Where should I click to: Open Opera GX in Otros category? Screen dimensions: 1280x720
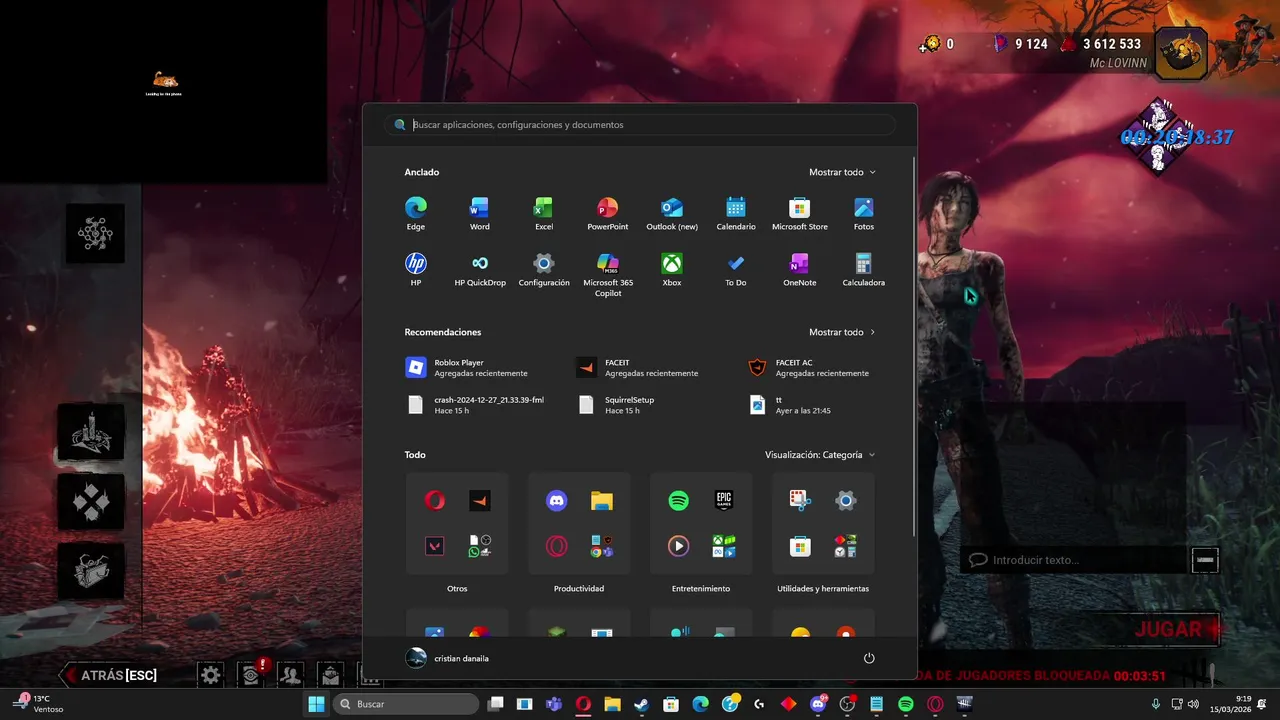435,501
